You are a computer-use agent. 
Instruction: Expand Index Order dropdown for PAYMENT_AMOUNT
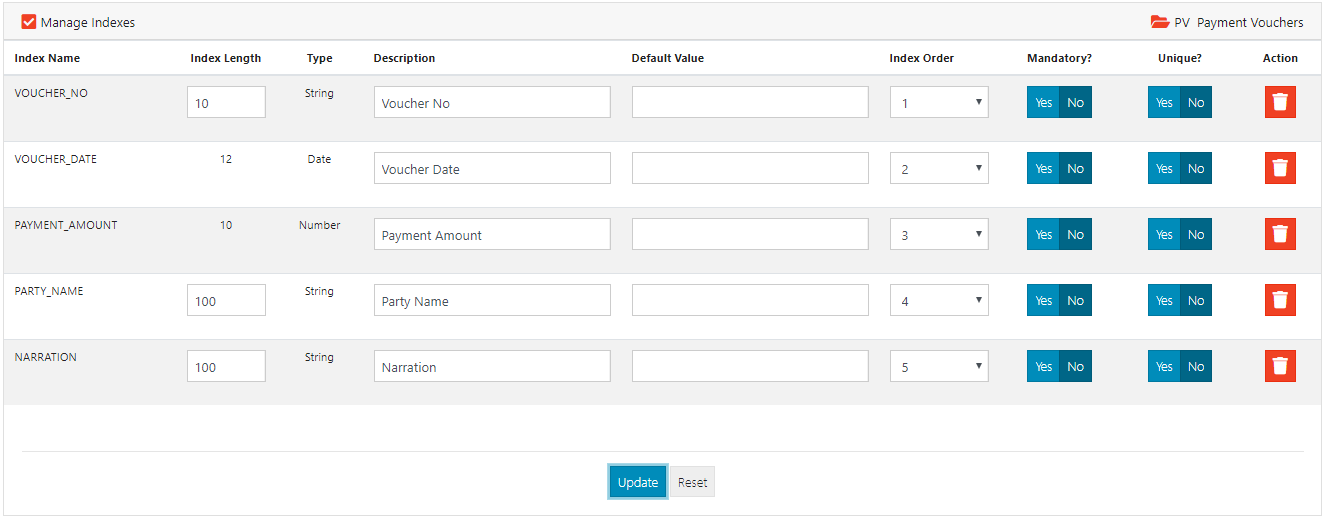938,234
